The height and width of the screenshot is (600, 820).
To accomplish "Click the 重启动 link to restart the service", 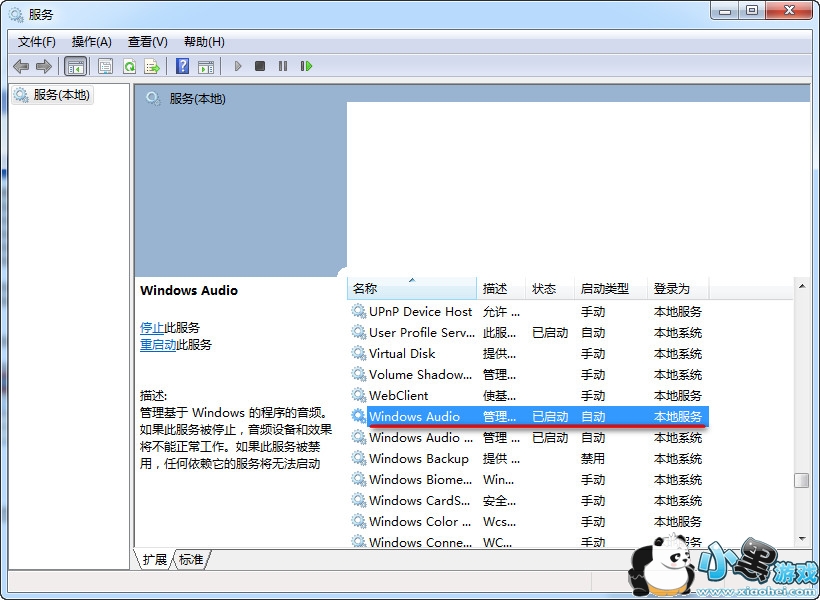I will tap(158, 345).
